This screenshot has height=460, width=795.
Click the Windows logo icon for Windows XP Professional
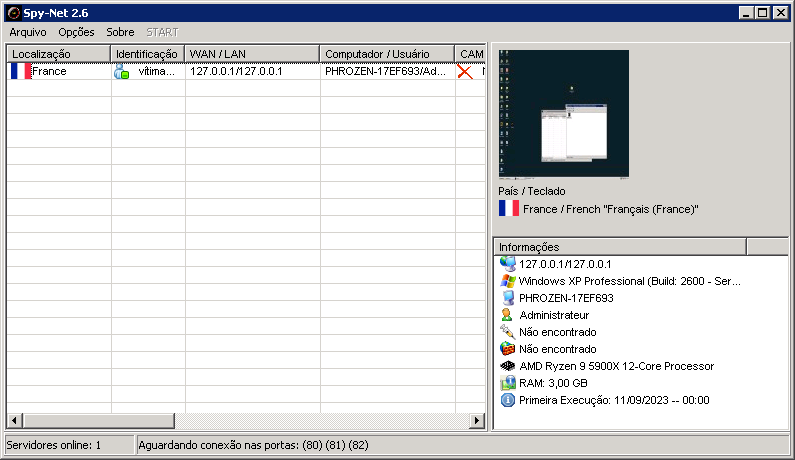[x=507, y=281]
